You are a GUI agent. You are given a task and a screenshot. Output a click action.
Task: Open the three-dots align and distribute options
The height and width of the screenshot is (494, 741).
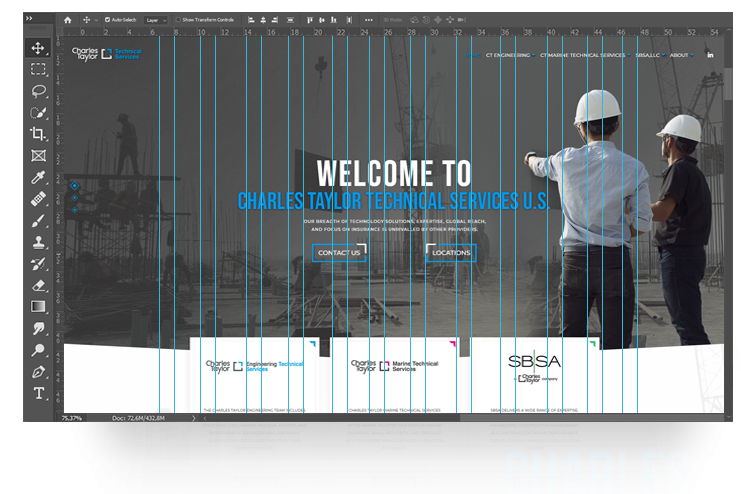click(x=369, y=20)
